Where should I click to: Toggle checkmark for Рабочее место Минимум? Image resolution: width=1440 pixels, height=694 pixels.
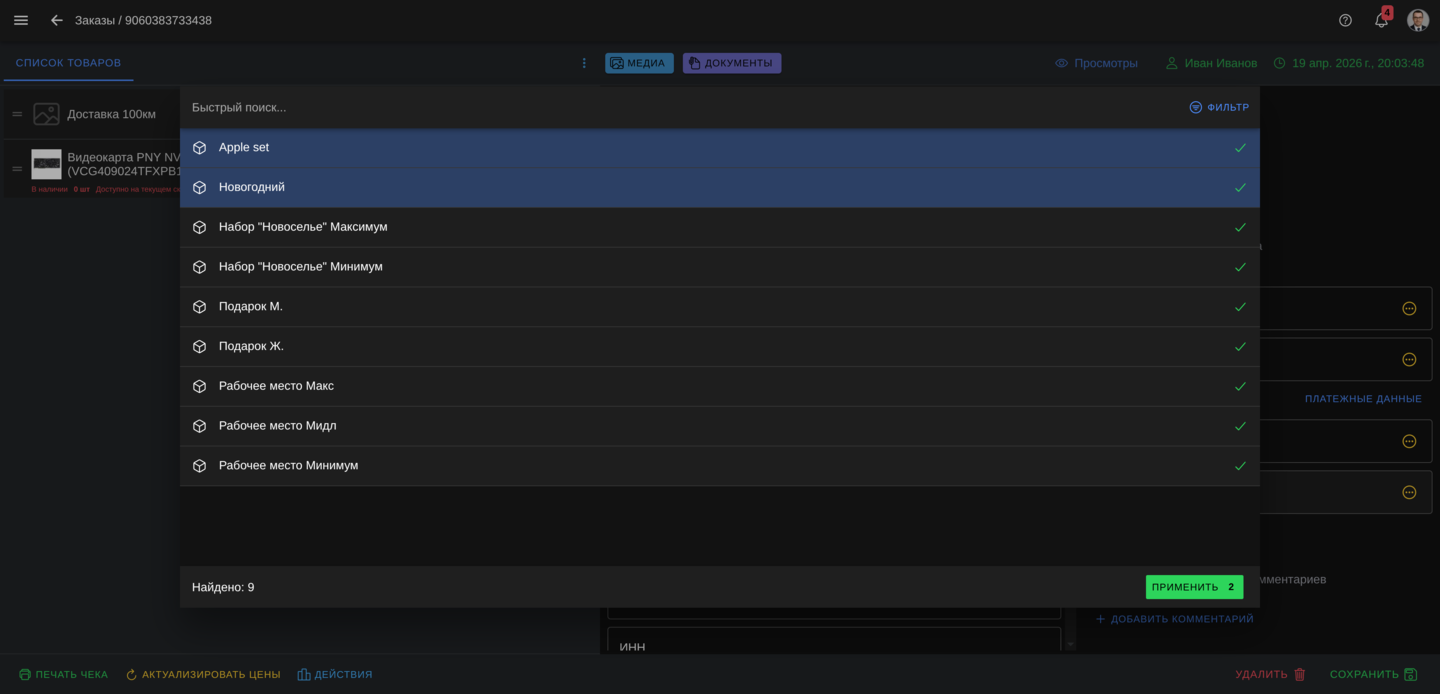[x=1240, y=466]
